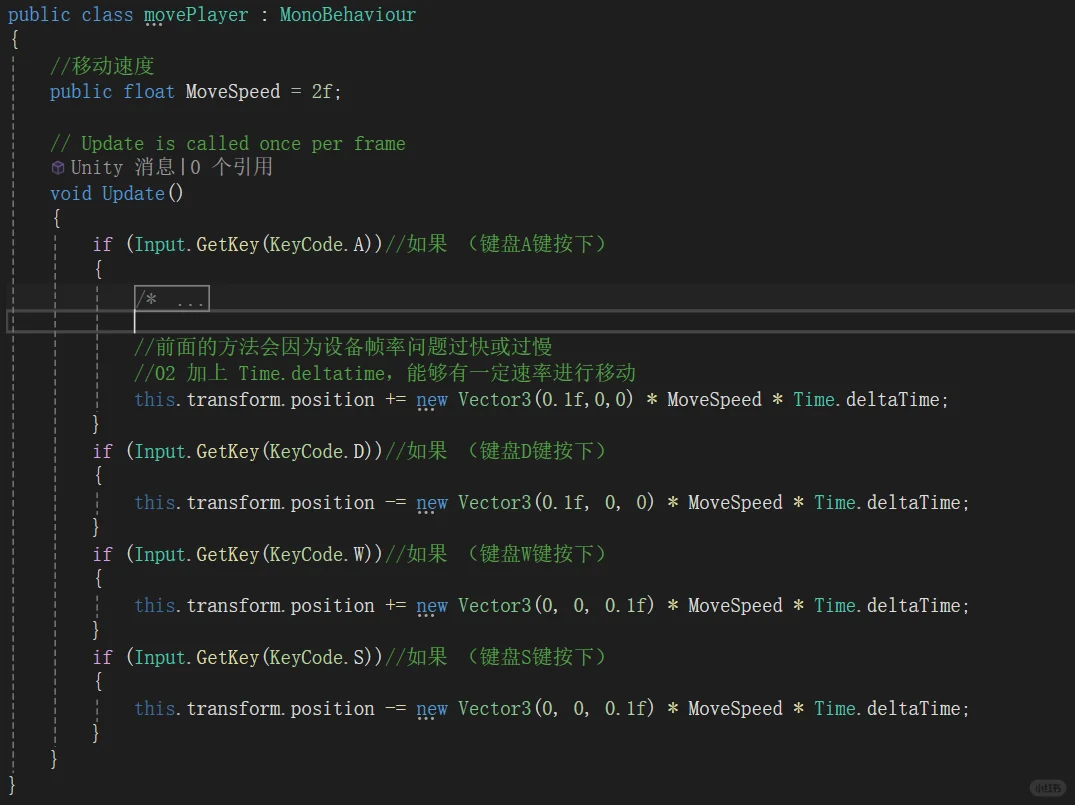Click the float keyword
Image resolution: width=1075 pixels, height=805 pixels.
[x=149, y=91]
